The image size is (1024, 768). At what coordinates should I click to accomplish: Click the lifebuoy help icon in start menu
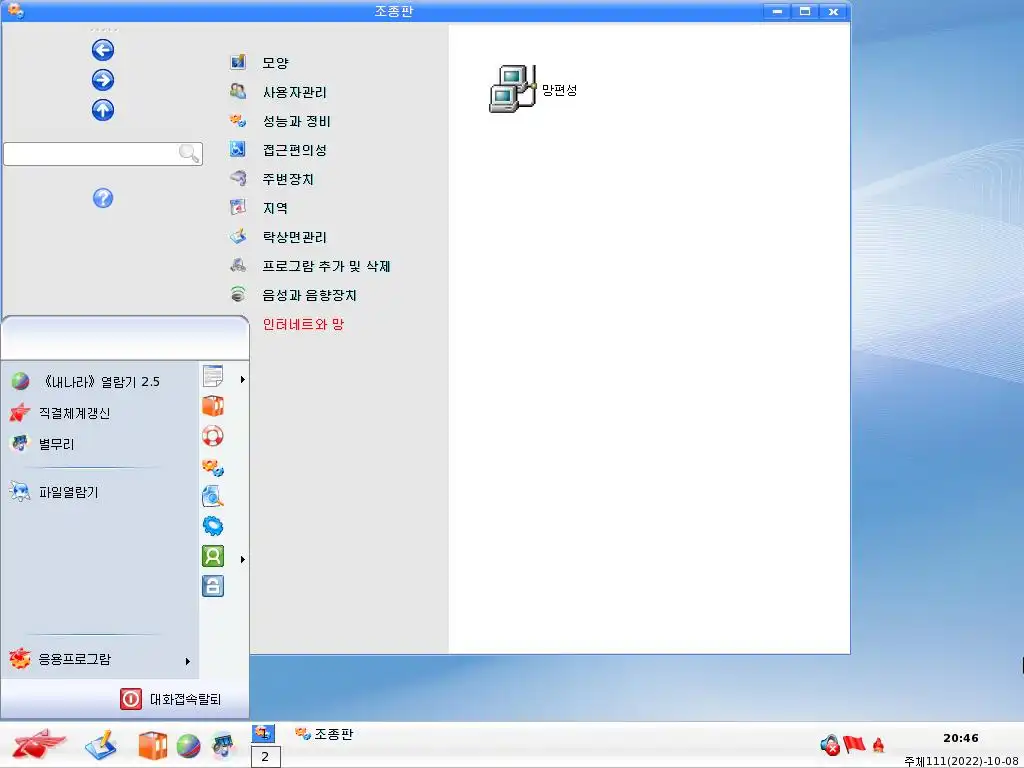(x=213, y=436)
